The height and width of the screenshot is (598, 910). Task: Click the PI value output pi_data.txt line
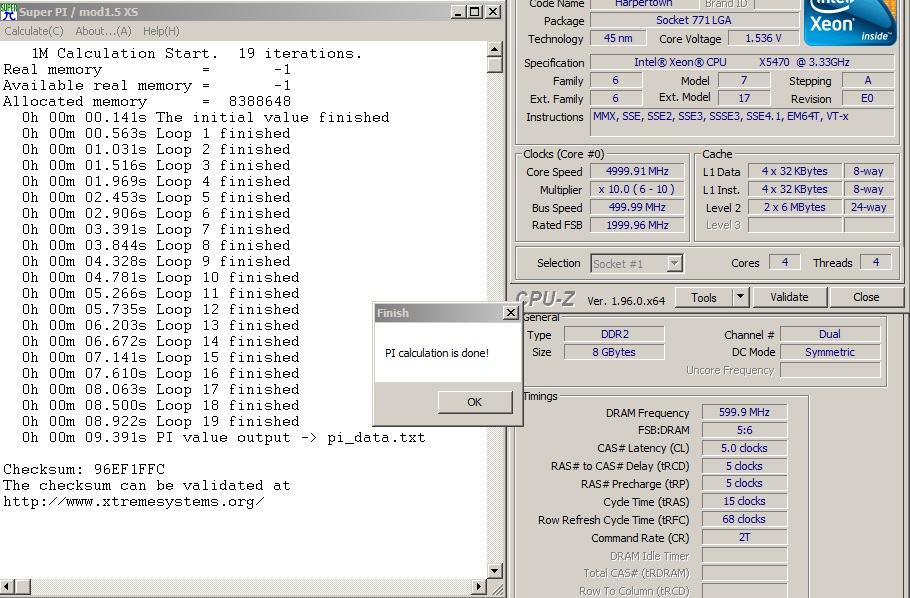223,438
